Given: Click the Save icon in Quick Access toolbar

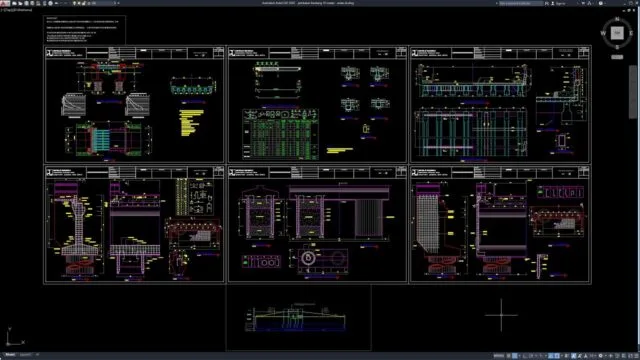Looking at the screenshot, I should [x=27, y=3].
